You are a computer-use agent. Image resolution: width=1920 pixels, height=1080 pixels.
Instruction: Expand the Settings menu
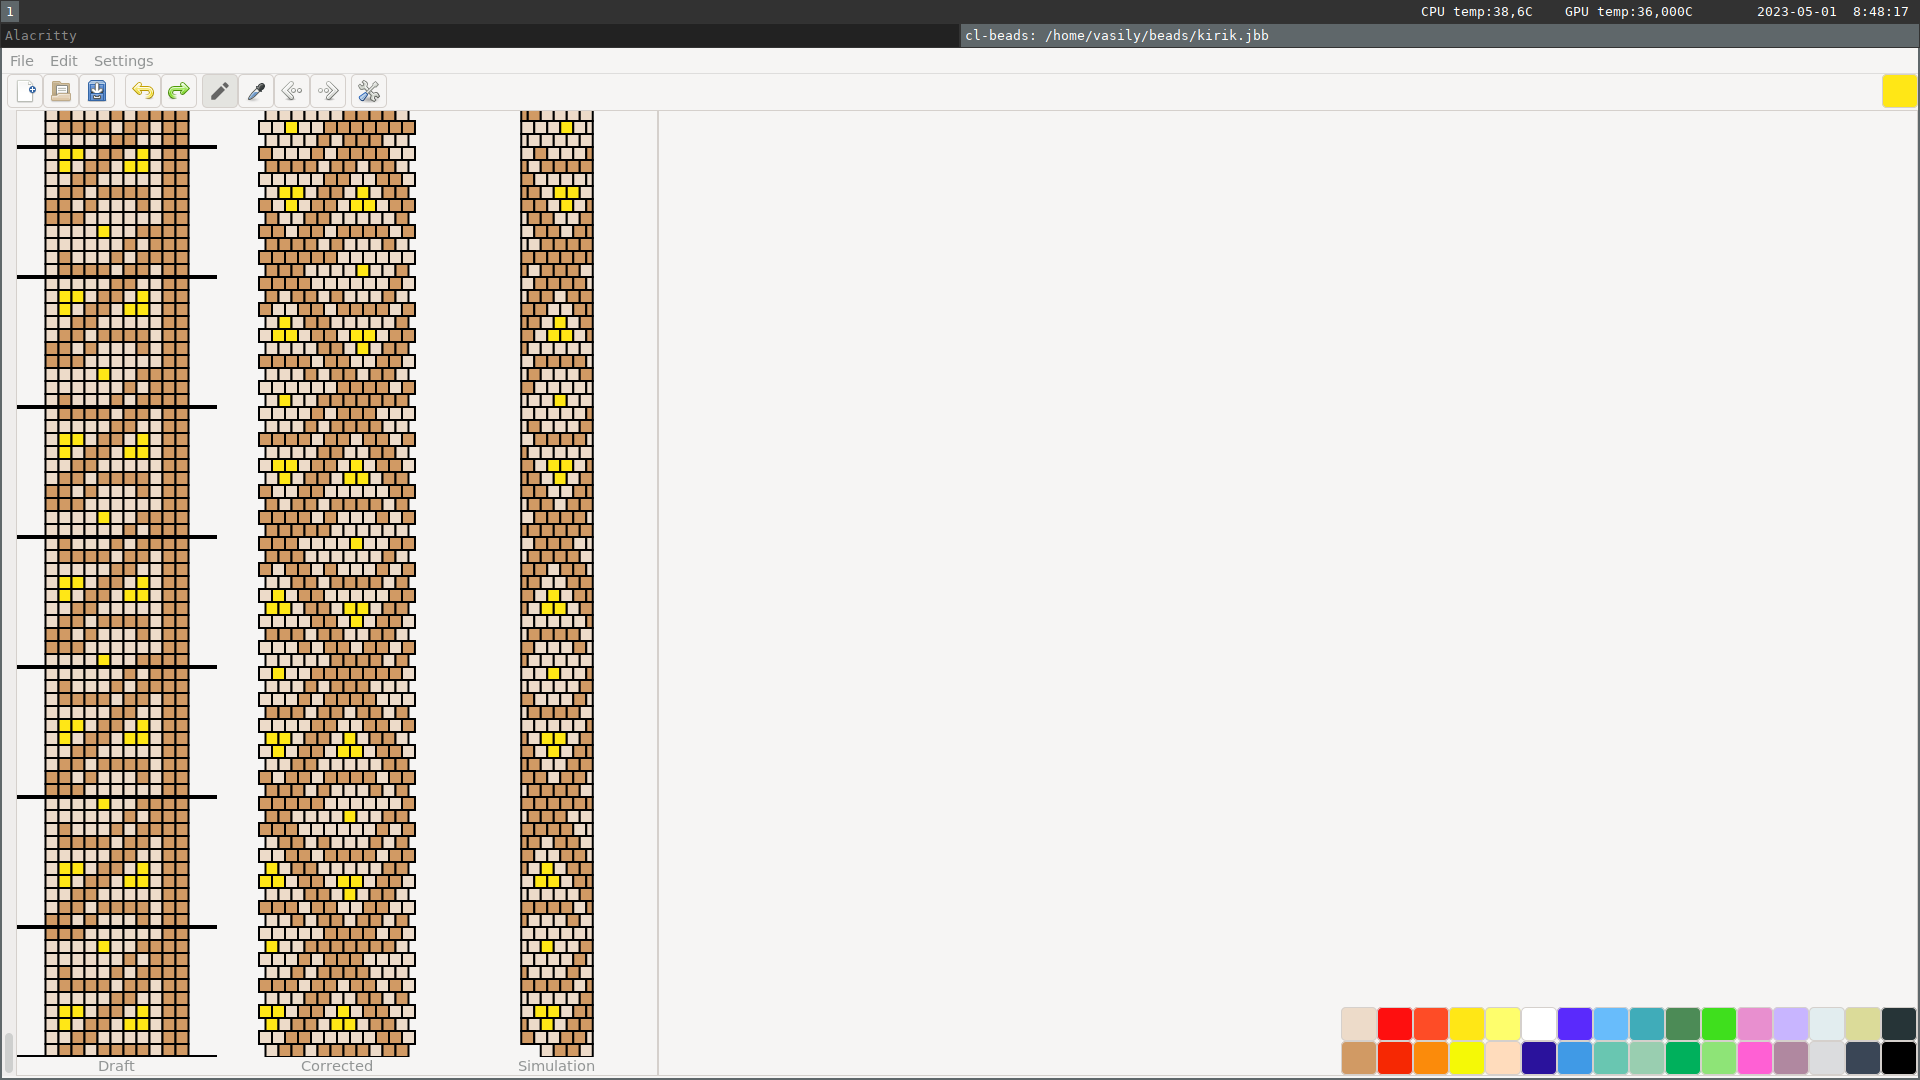coord(123,61)
